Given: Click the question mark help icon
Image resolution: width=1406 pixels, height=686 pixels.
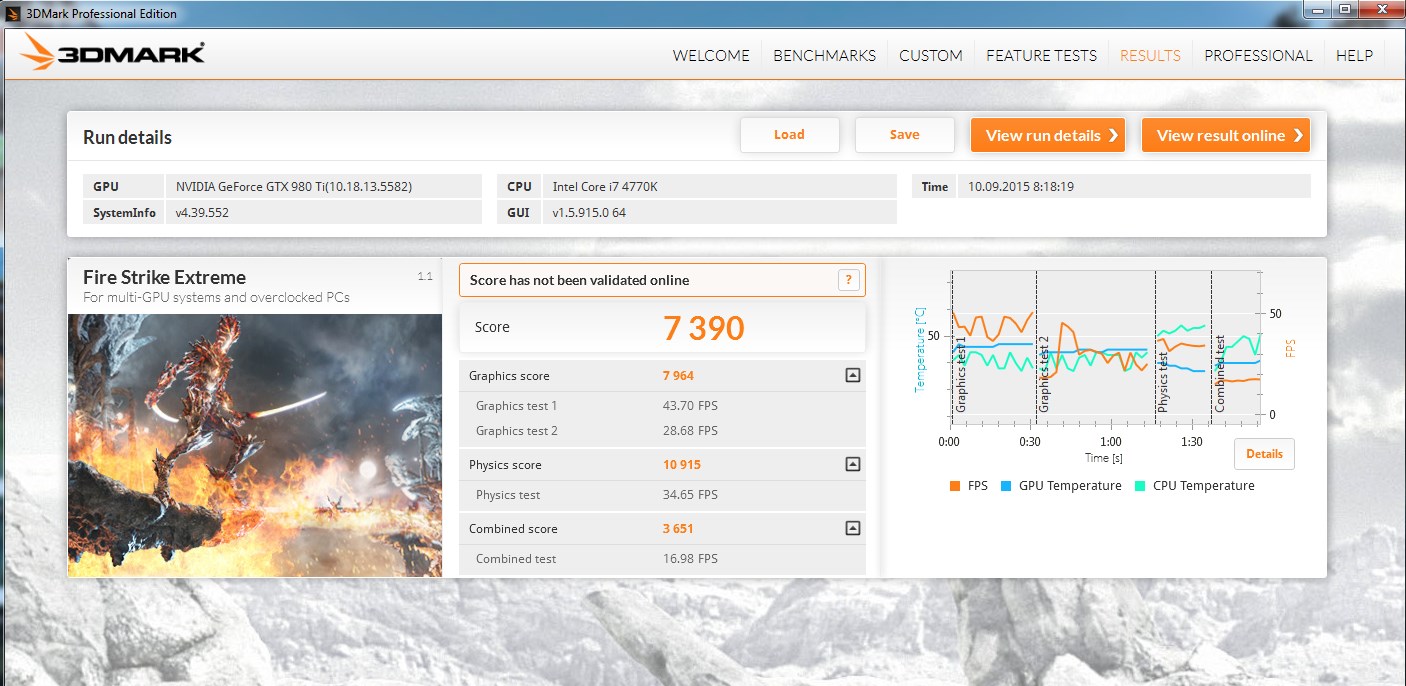Looking at the screenshot, I should [x=848, y=281].
